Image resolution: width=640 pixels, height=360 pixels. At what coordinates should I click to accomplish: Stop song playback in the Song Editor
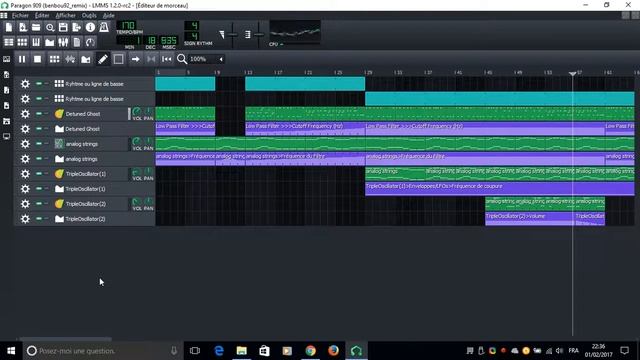click(38, 59)
